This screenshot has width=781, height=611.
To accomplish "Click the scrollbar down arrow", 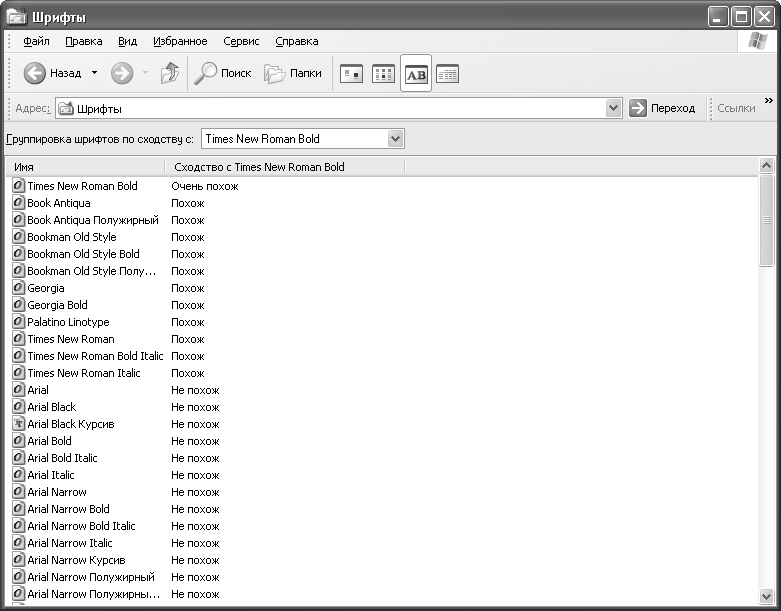I will click(766, 595).
